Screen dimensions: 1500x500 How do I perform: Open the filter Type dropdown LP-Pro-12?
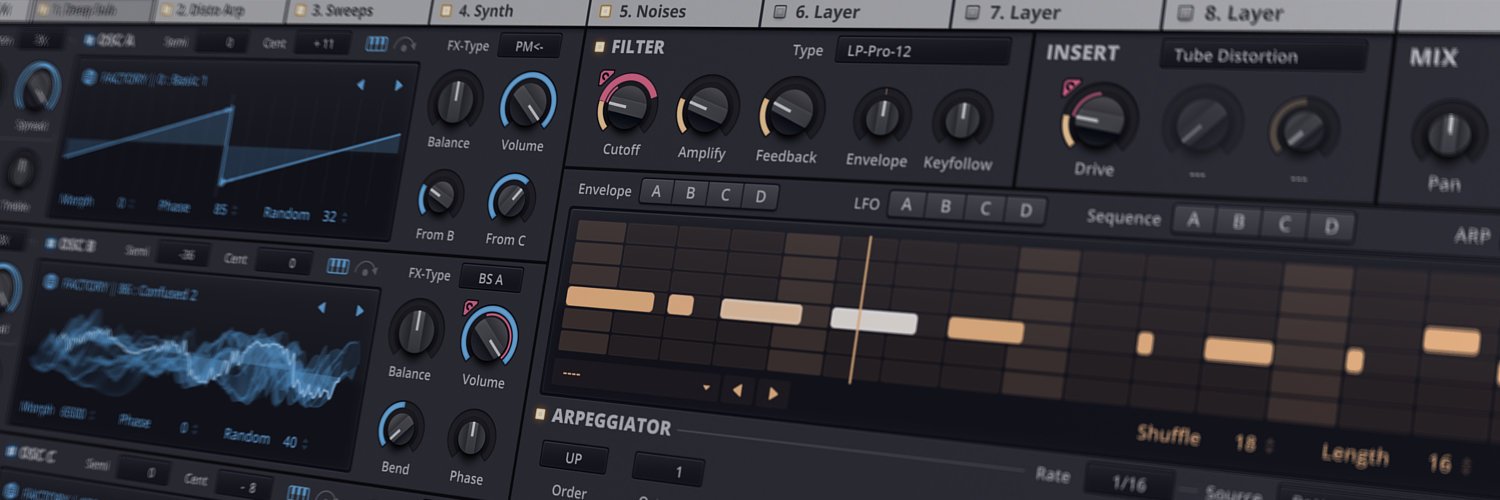click(x=922, y=51)
